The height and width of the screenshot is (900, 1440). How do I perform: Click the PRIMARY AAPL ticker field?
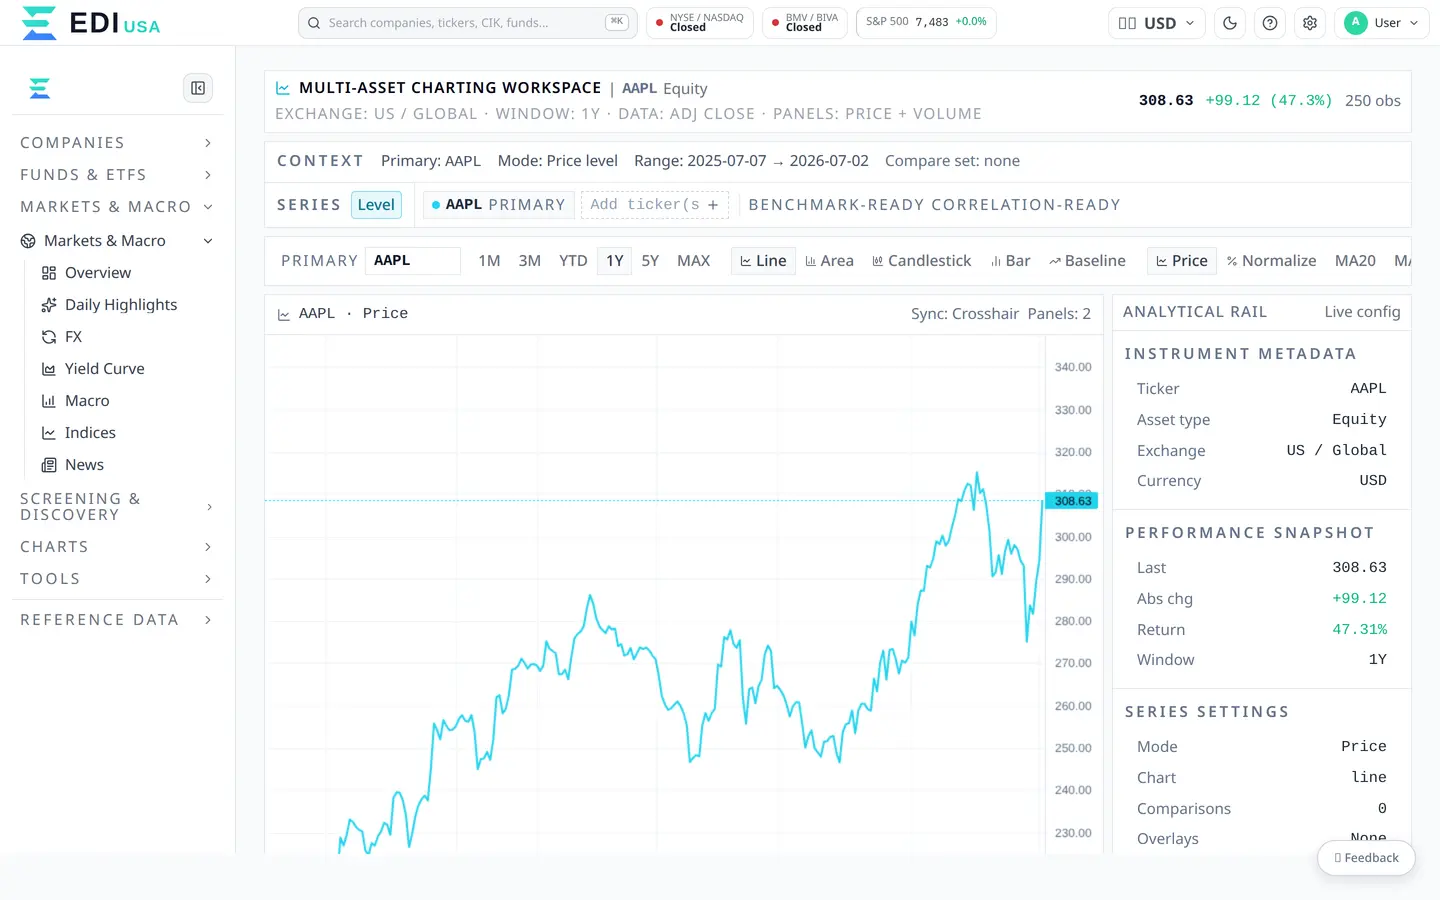(413, 261)
